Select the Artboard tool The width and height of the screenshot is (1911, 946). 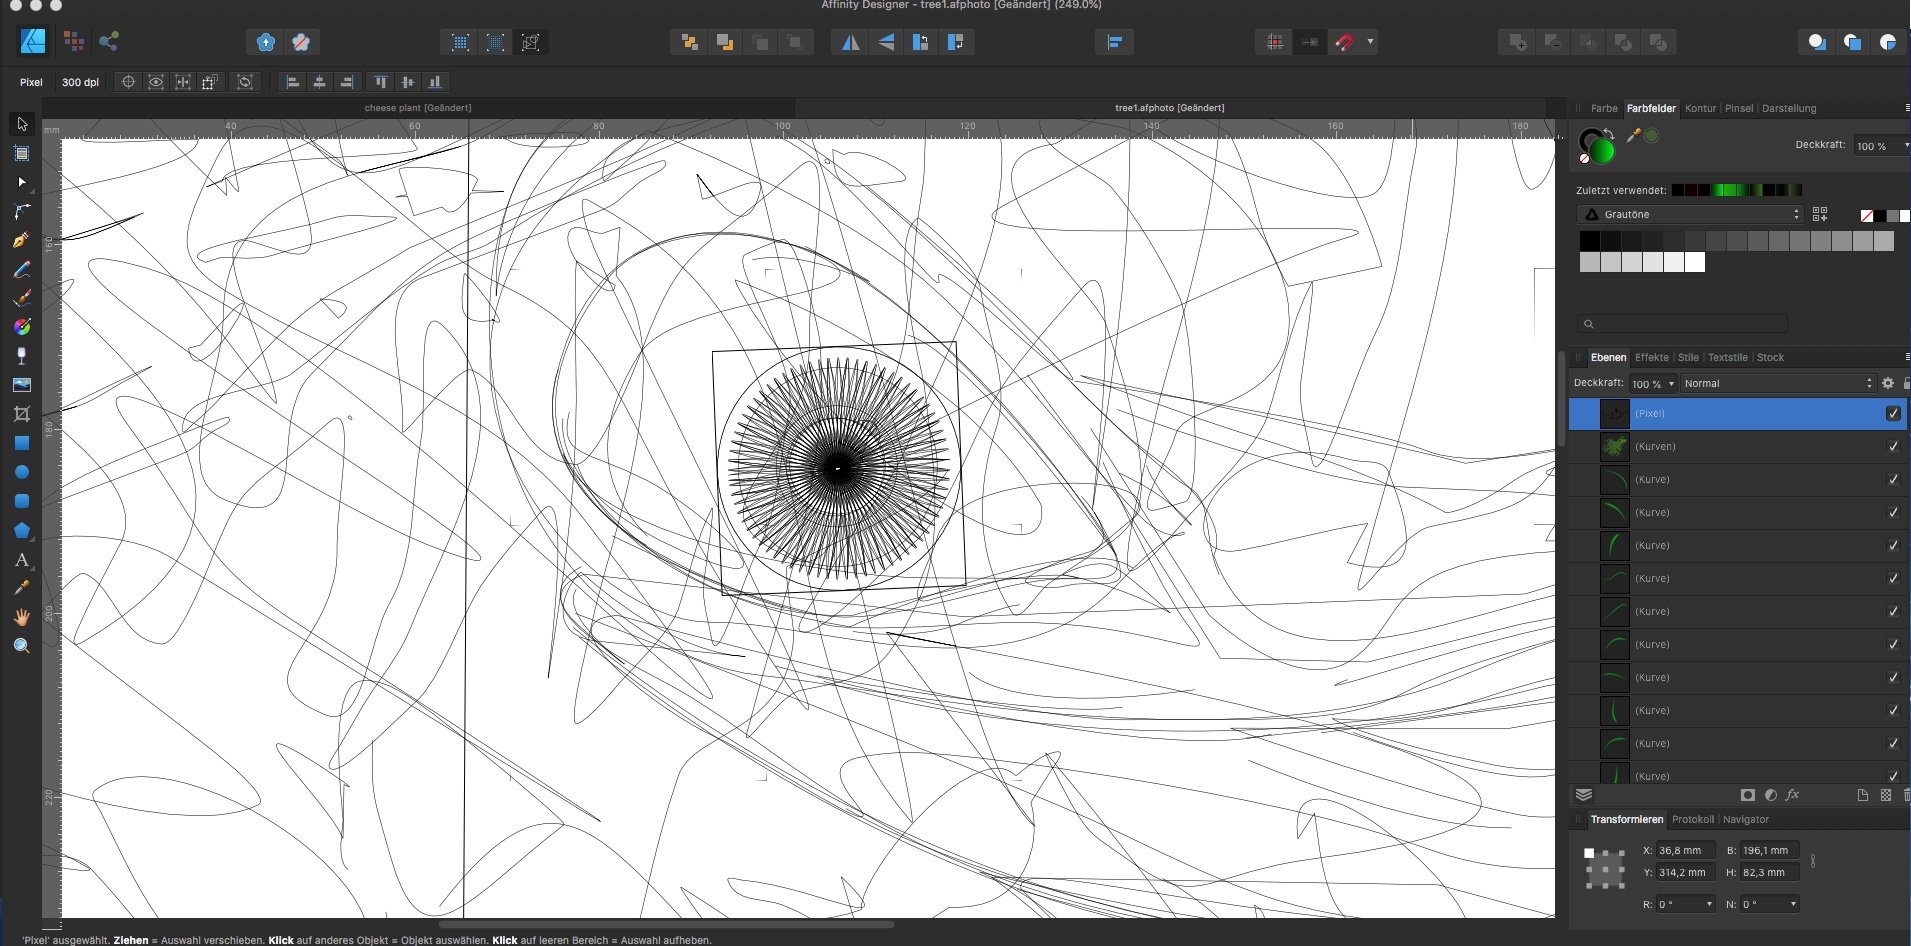click(x=22, y=154)
